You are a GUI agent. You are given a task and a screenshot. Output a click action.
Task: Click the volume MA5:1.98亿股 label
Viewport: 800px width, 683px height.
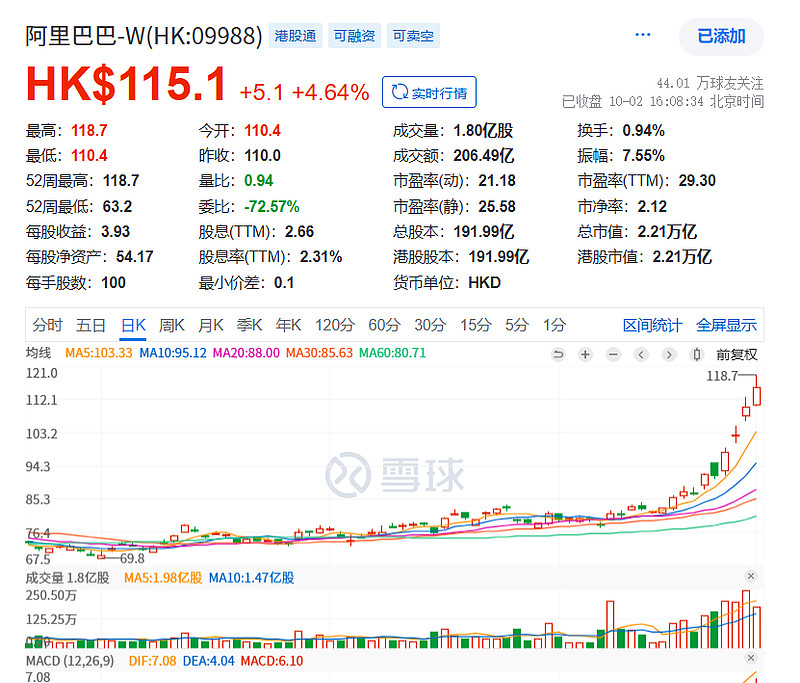[x=163, y=578]
